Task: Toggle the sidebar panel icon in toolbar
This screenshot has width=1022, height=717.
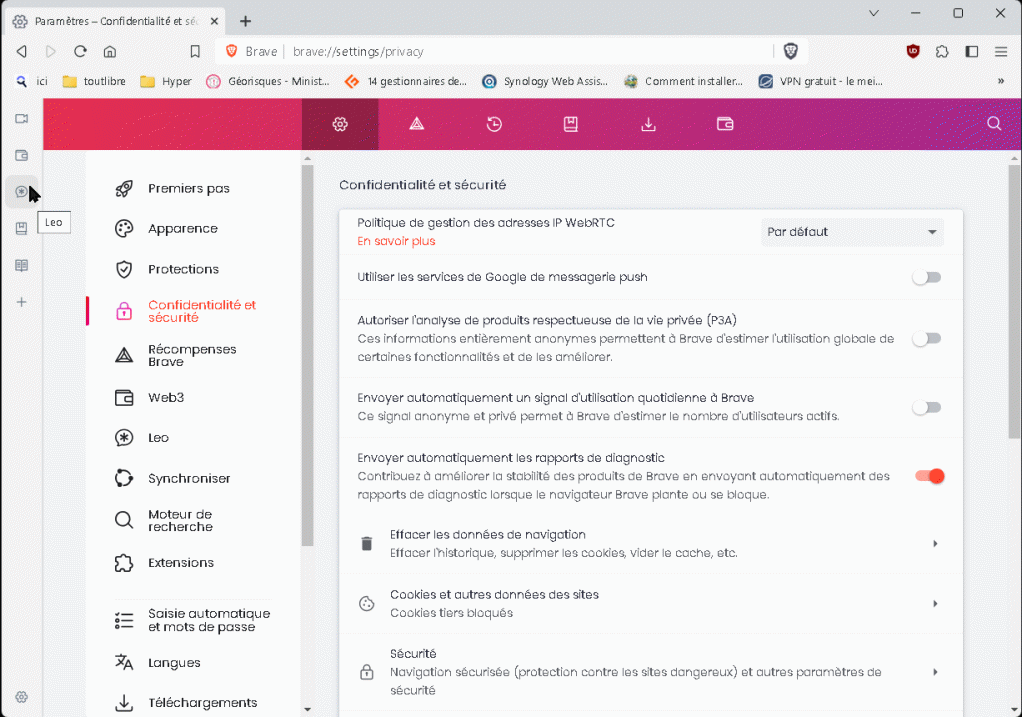Action: tap(972, 51)
